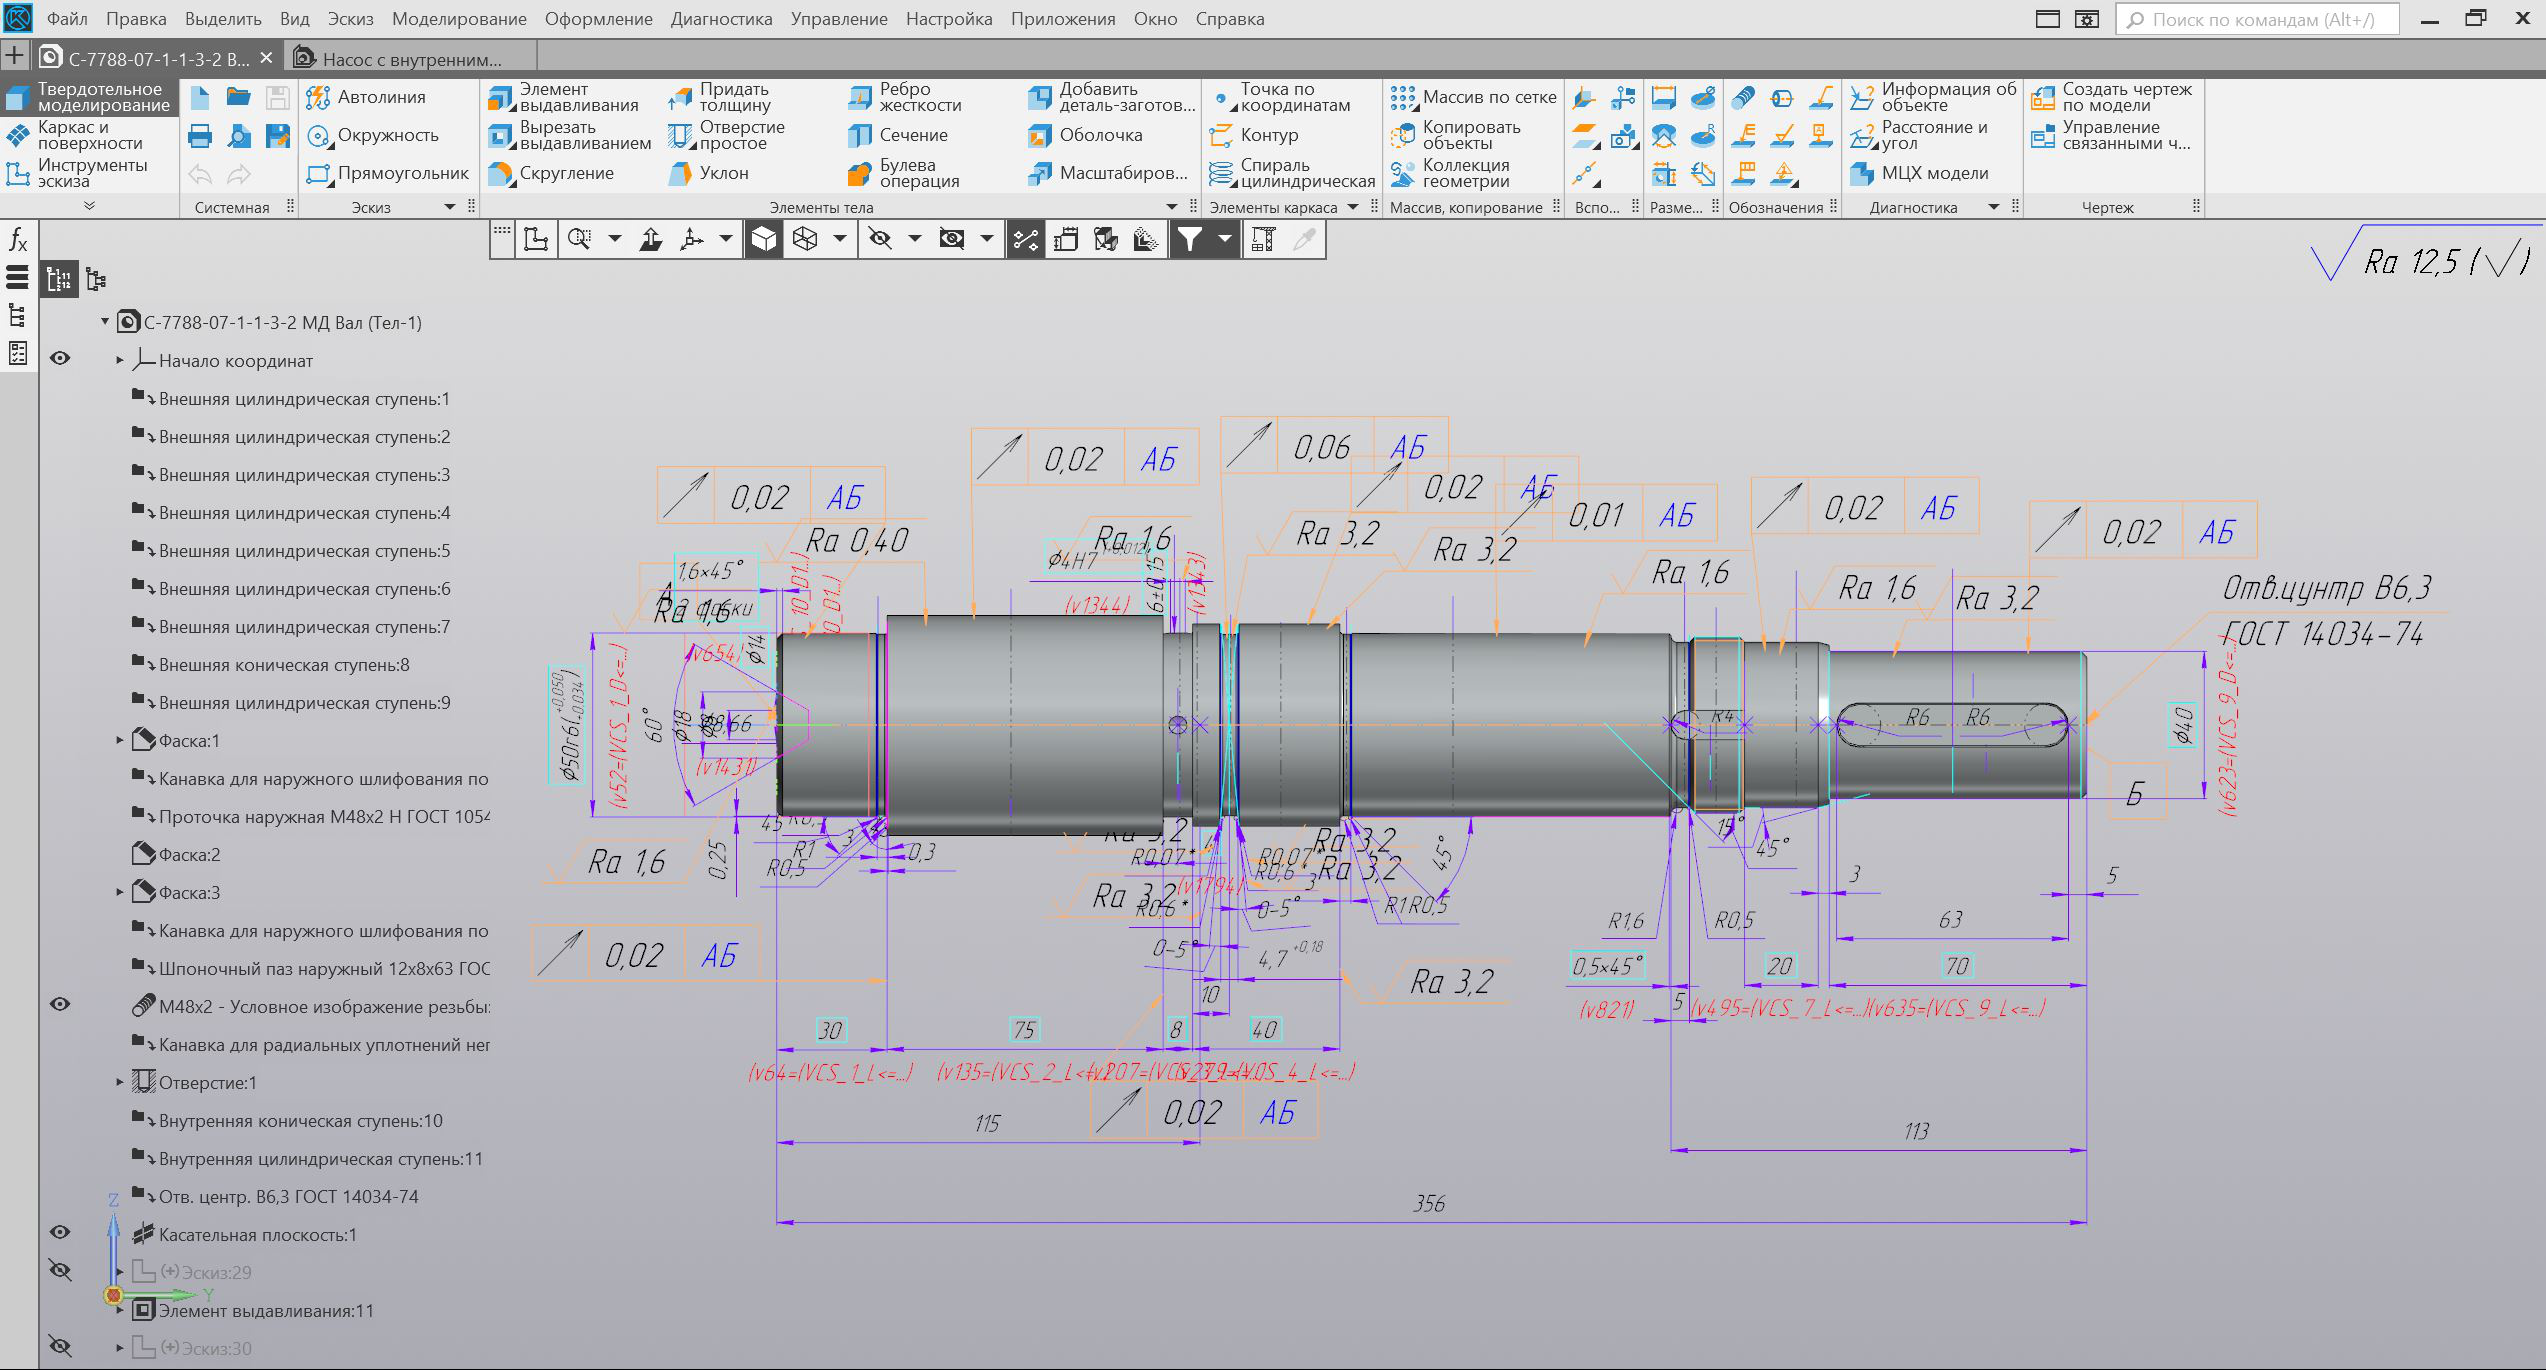Click the filter funnel toolbar icon
Viewport: 2546px width, 1370px height.
tap(1189, 239)
